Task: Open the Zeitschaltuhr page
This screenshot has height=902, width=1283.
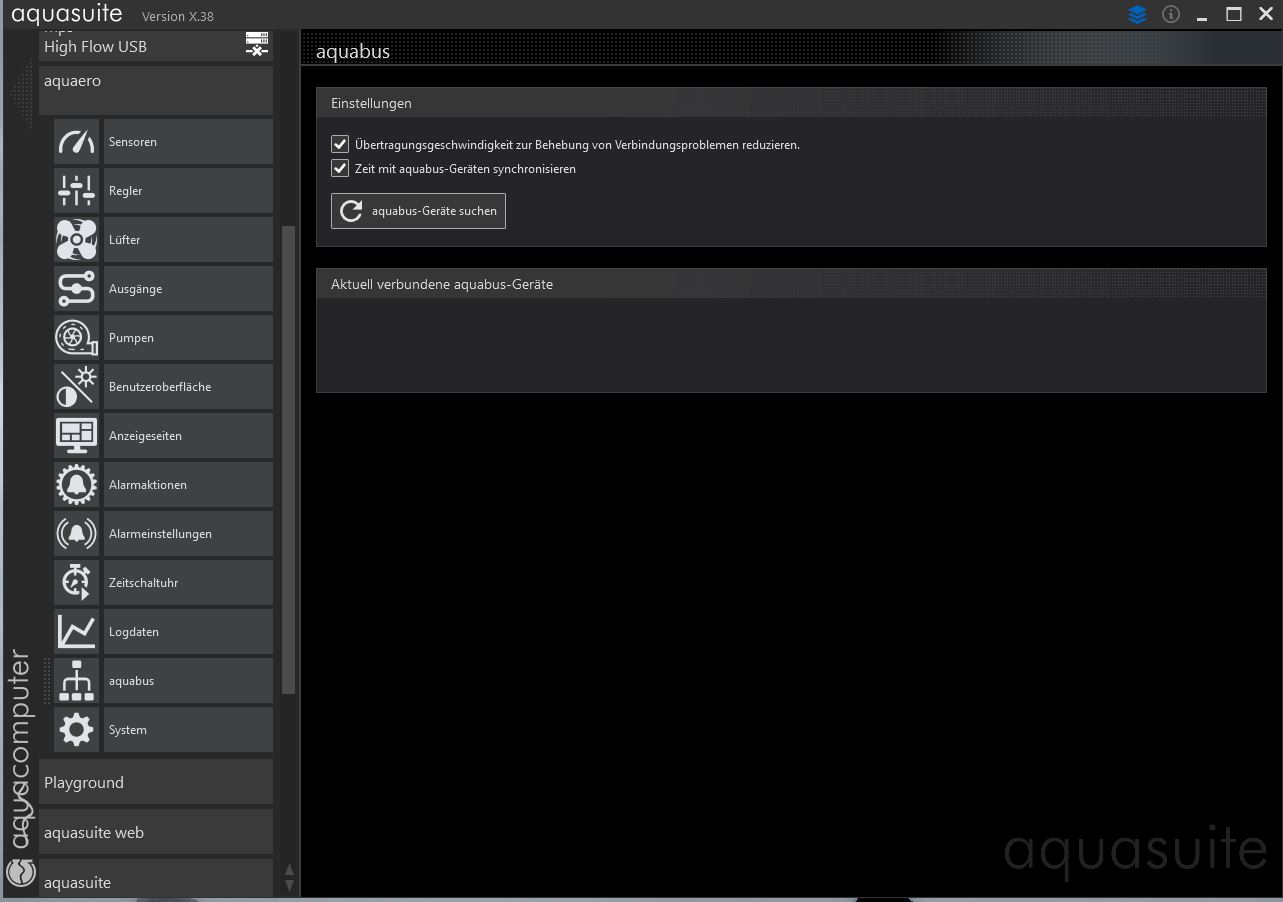Action: (188, 583)
